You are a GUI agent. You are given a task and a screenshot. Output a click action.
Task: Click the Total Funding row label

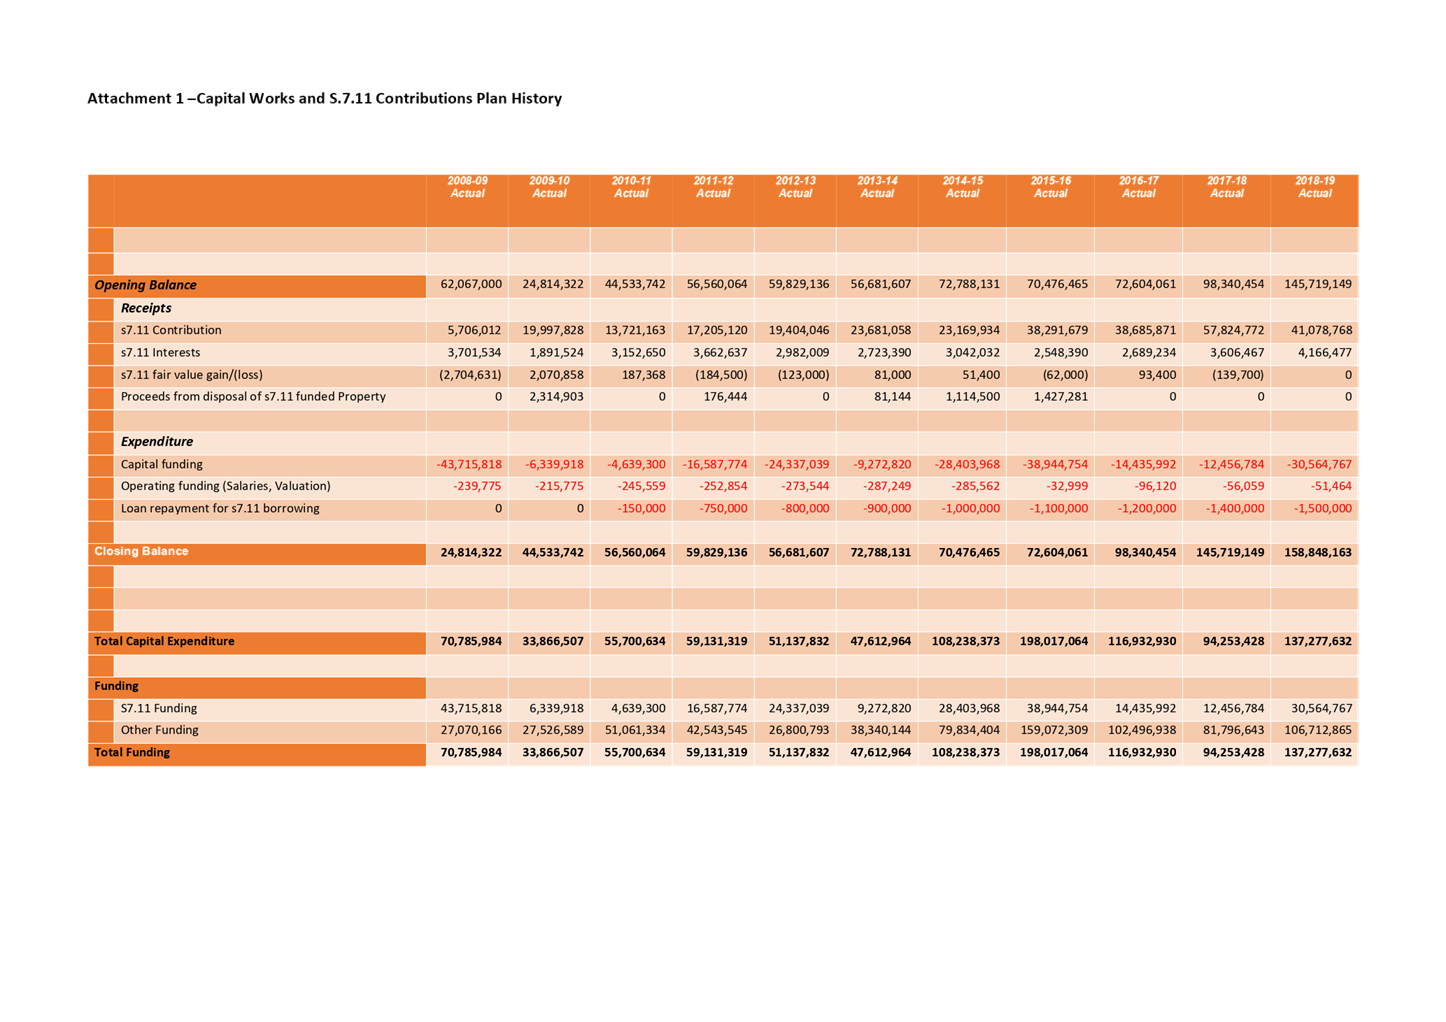pos(132,752)
